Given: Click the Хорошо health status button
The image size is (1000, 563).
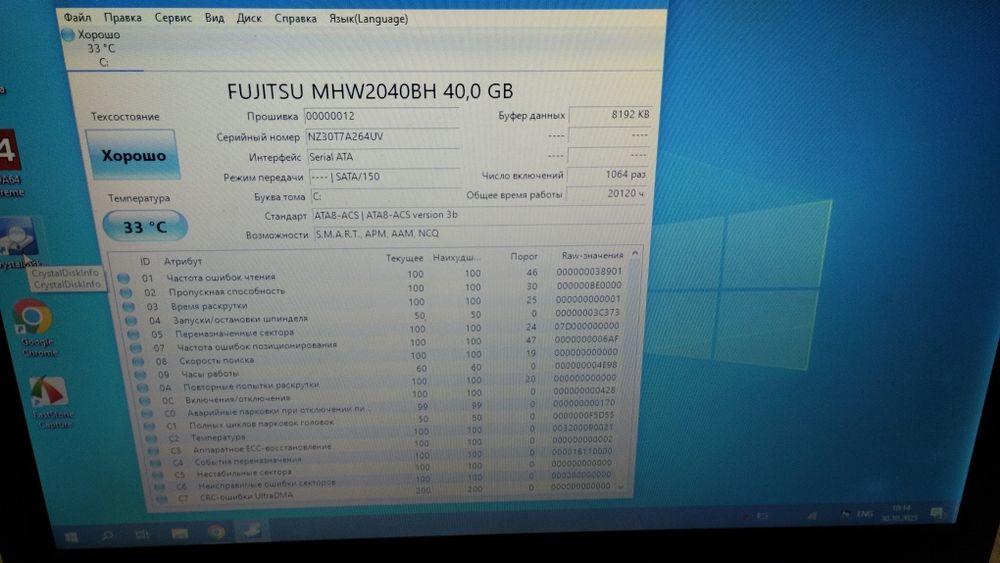Looking at the screenshot, I should 133,155.
